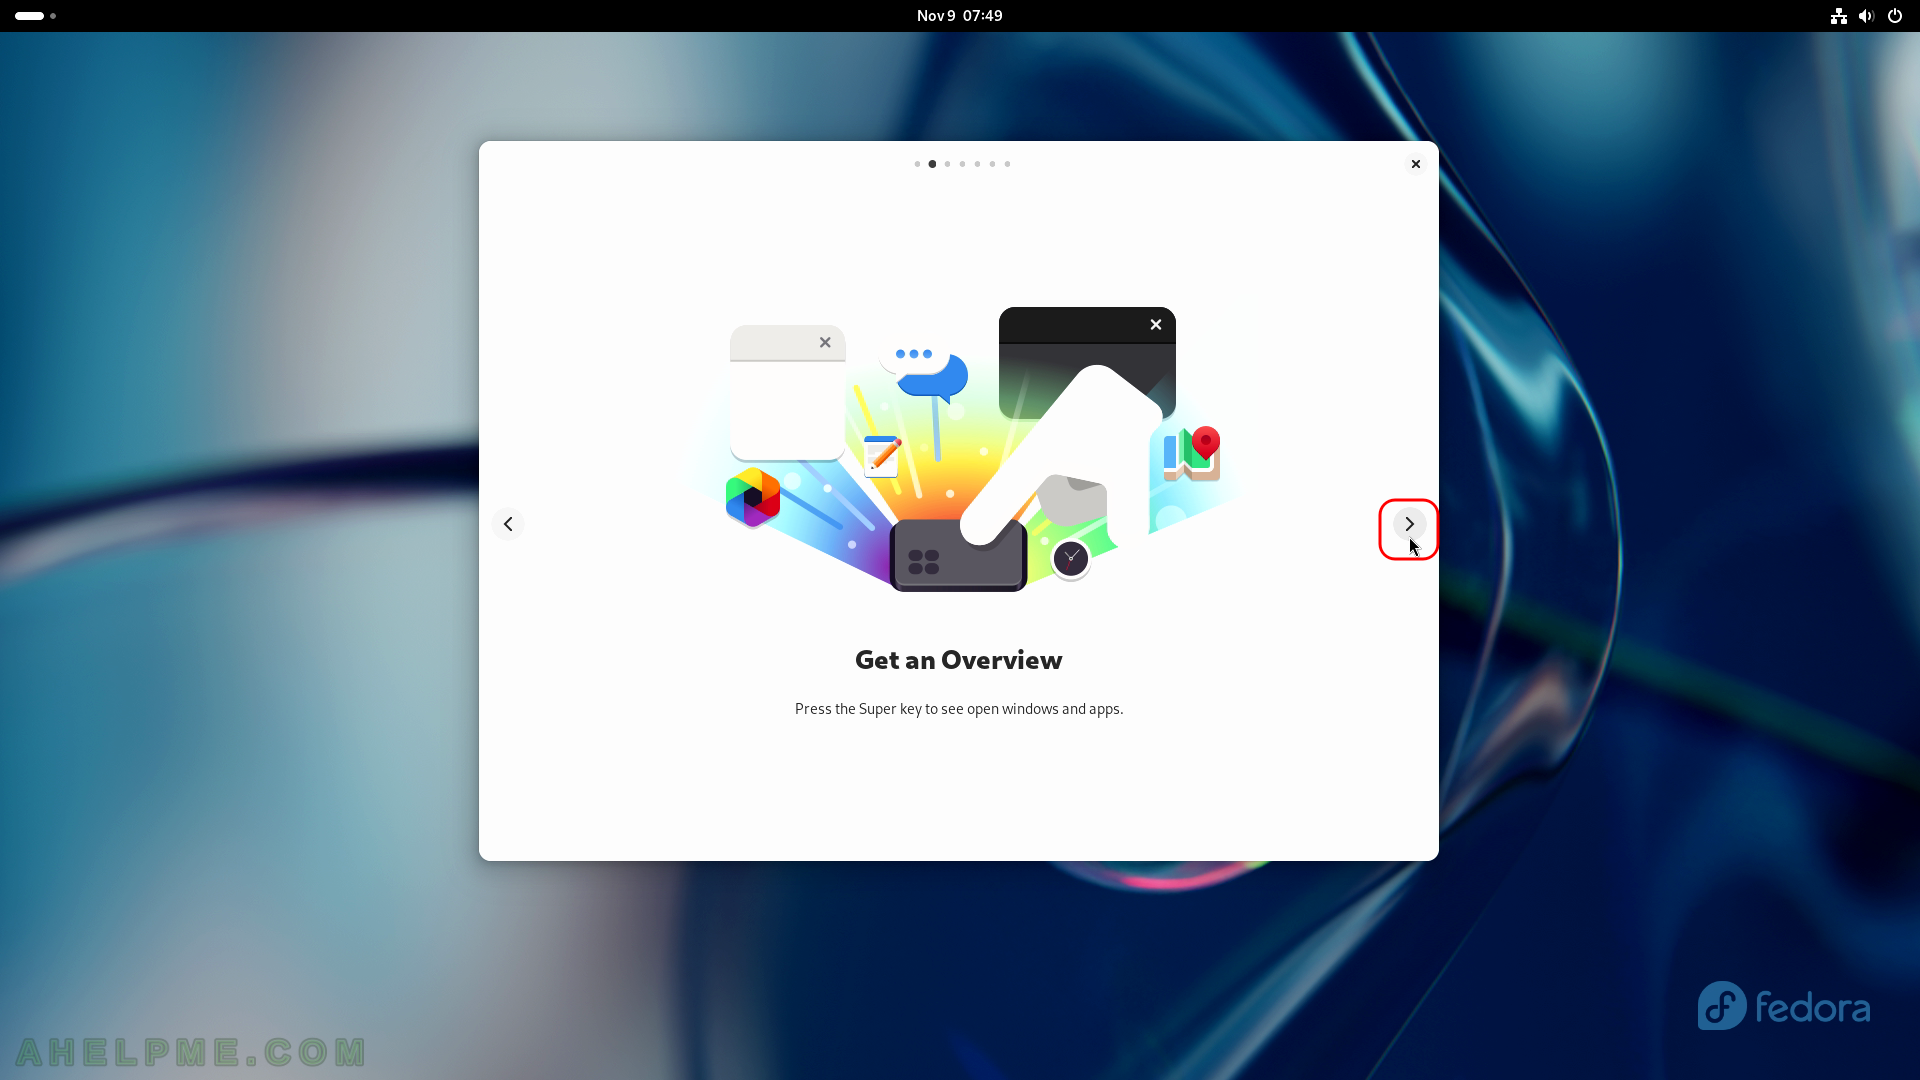Click the volume speaker icon
The image size is (1920, 1080).
[1866, 16]
